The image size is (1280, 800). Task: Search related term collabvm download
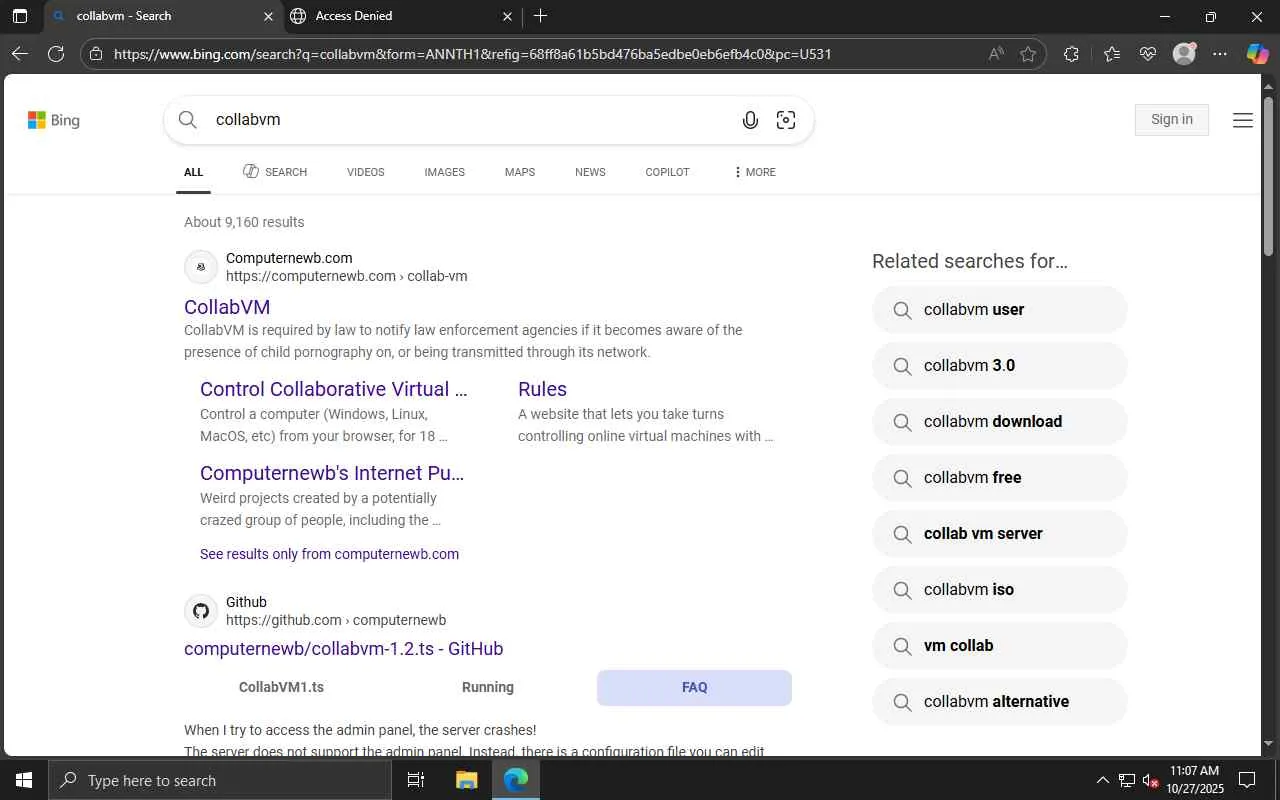1000,422
